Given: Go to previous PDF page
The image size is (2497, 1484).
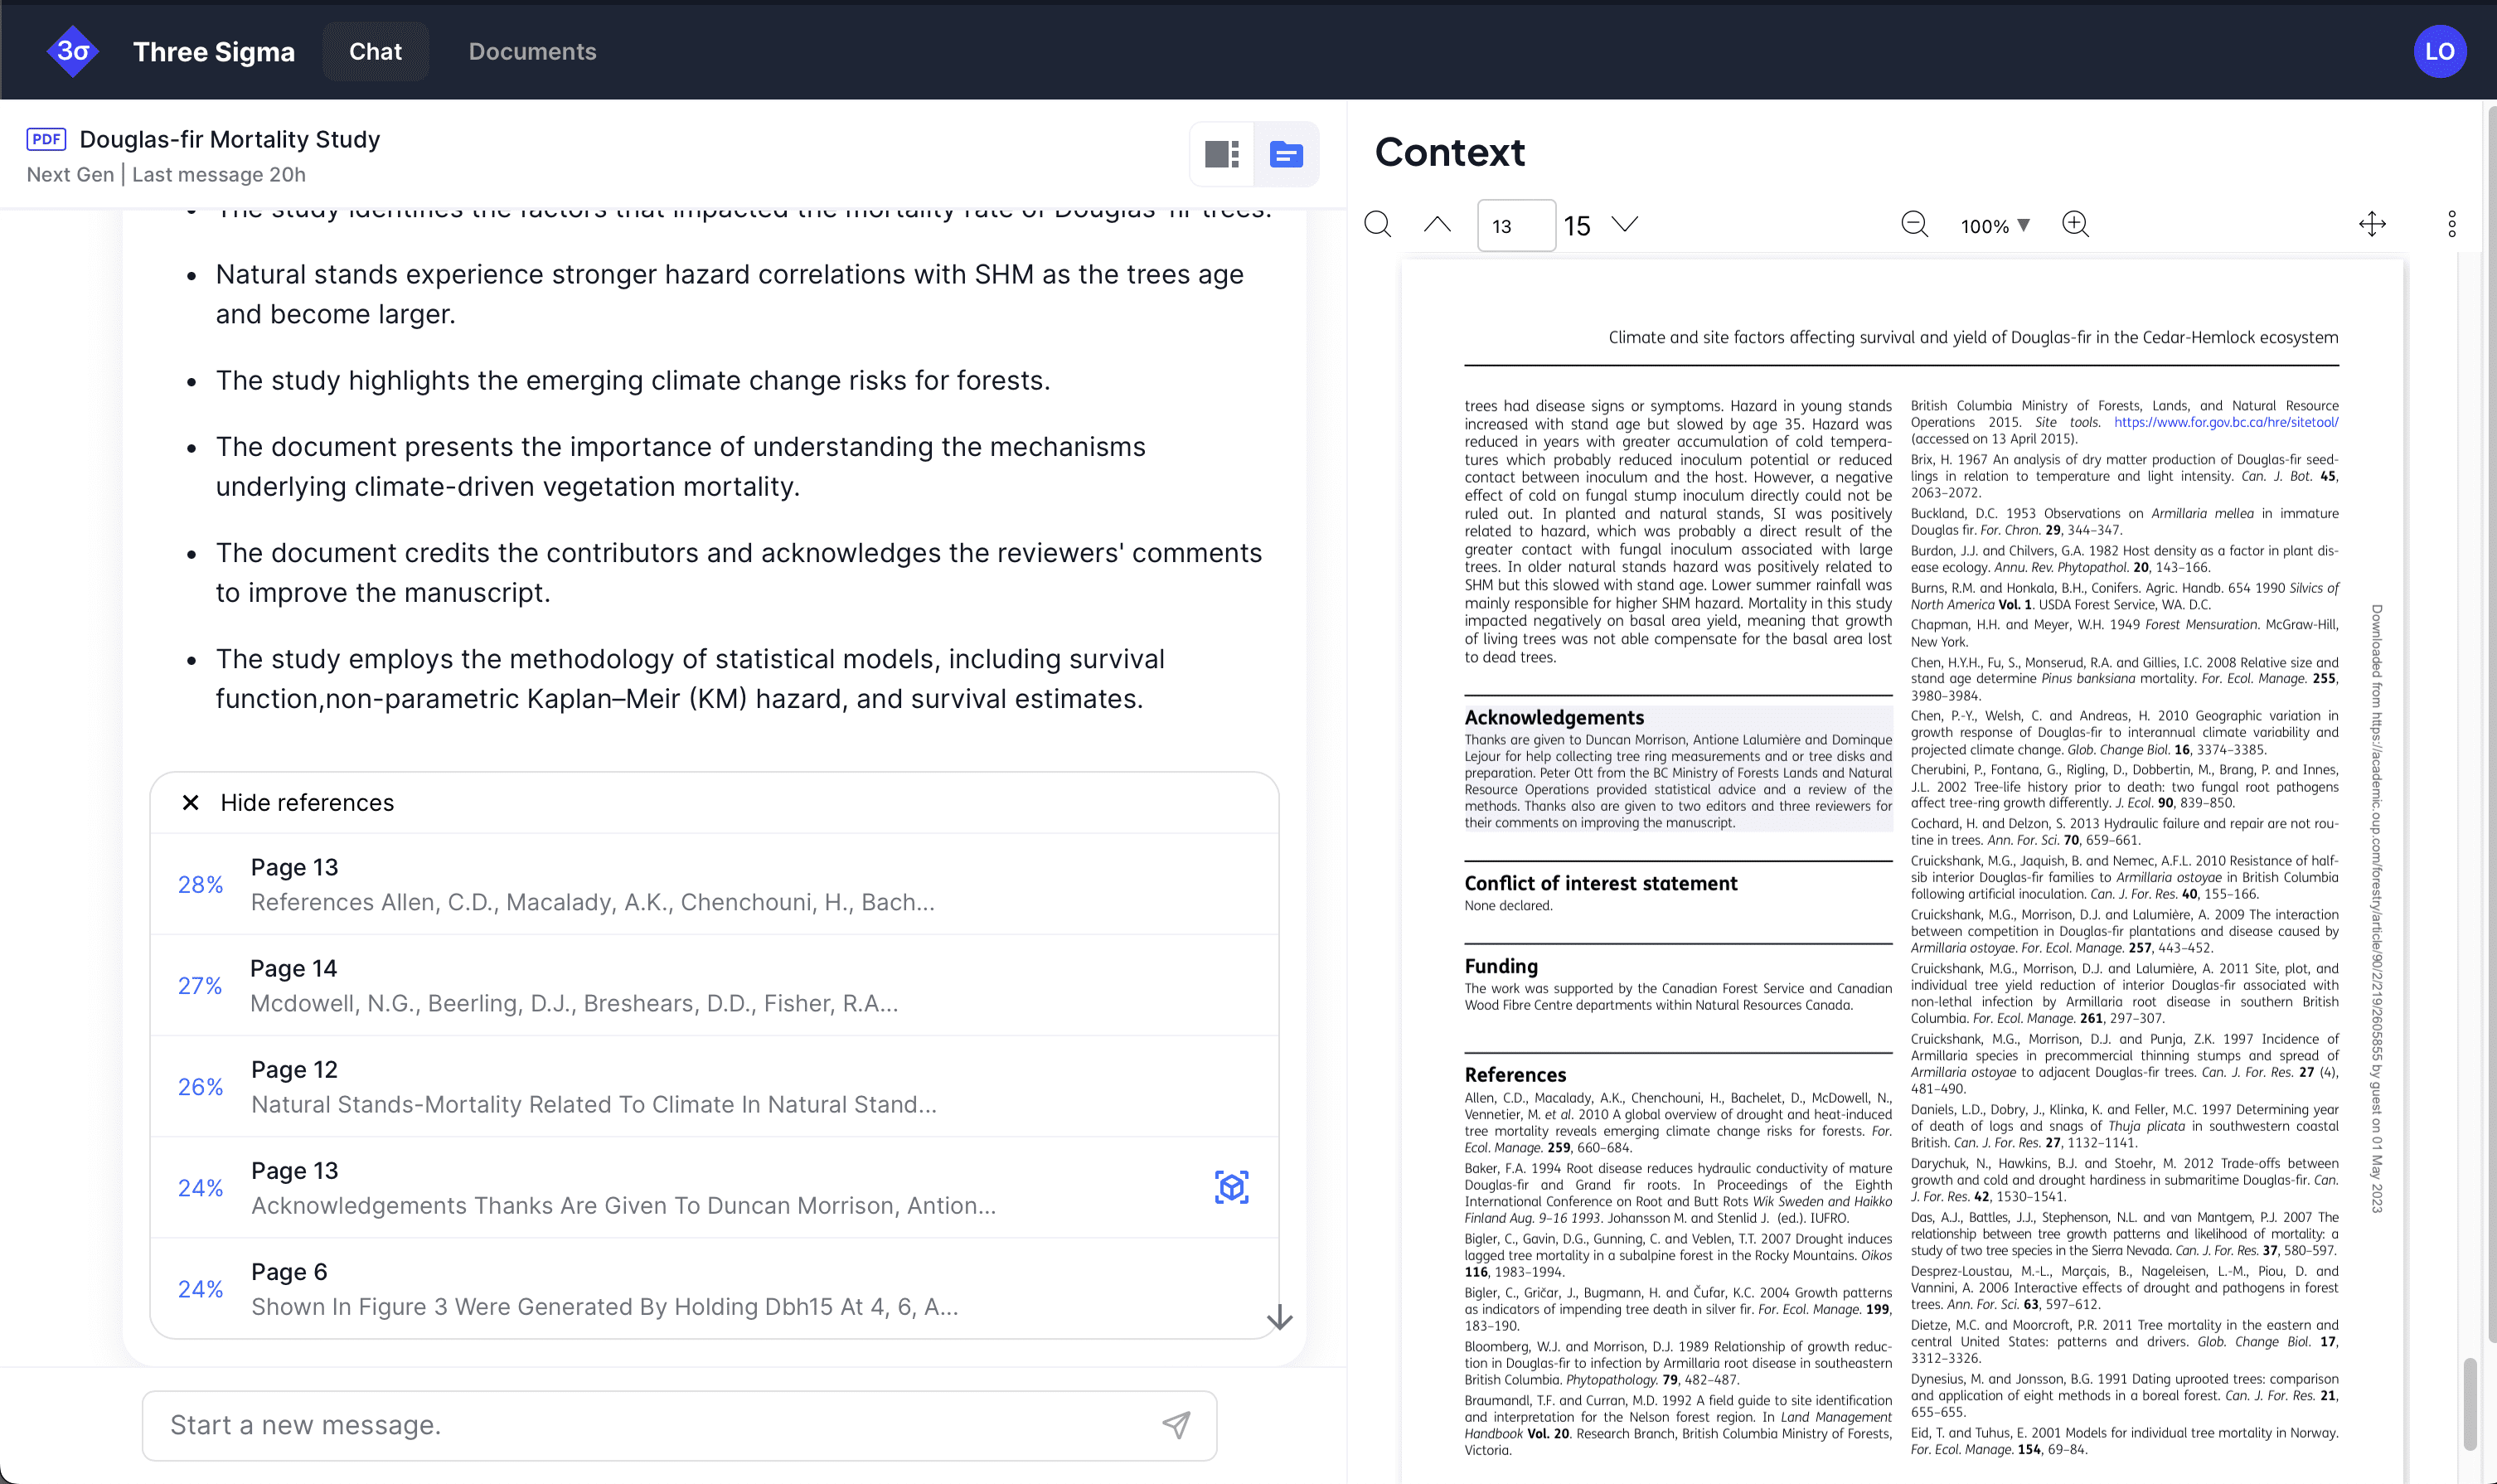Looking at the screenshot, I should click(1437, 224).
